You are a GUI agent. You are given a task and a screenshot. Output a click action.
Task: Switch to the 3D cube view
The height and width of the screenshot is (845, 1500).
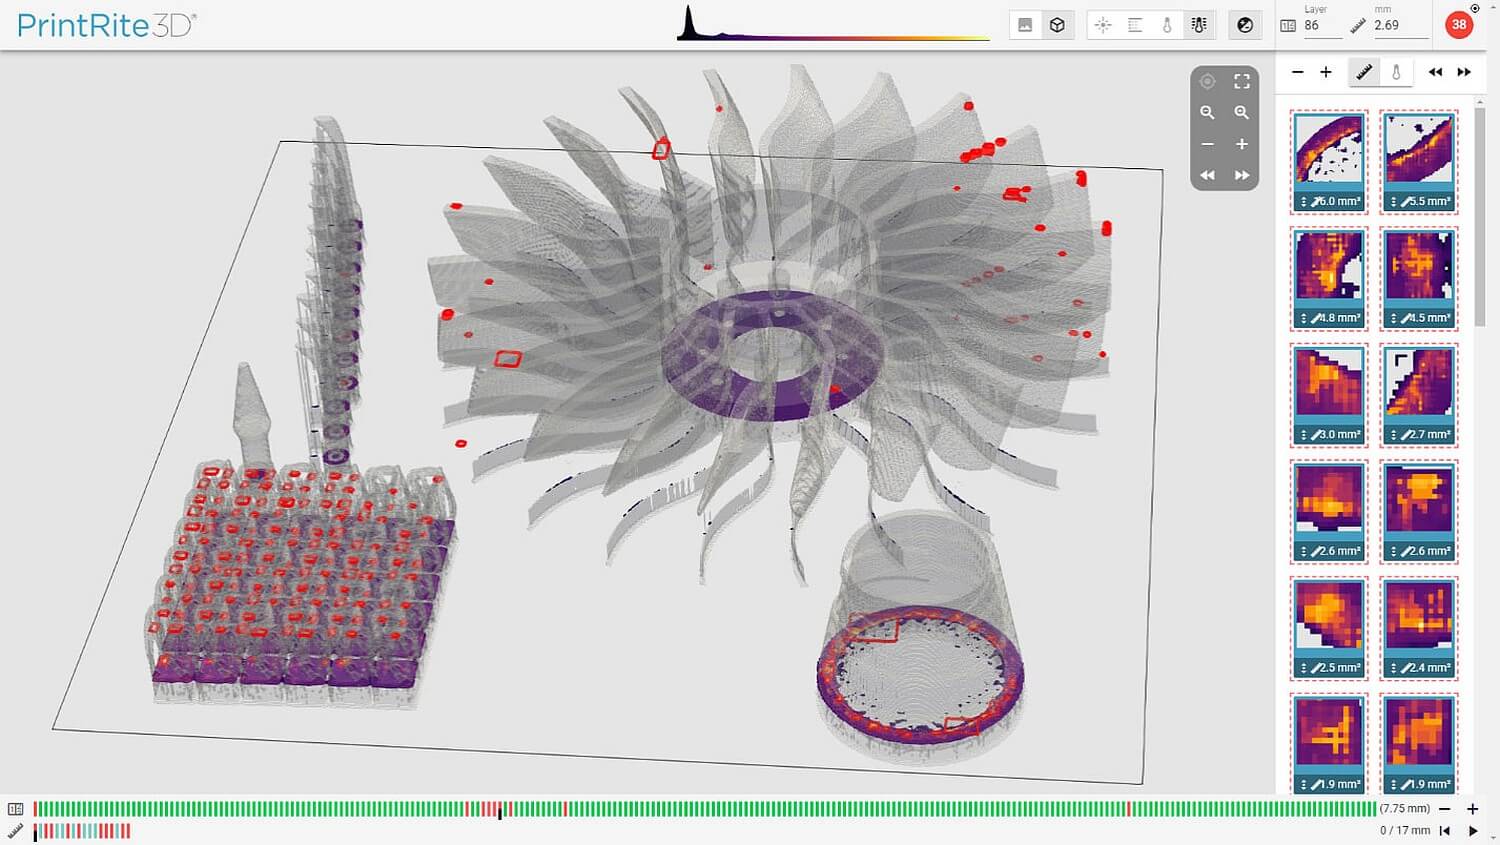[1057, 25]
